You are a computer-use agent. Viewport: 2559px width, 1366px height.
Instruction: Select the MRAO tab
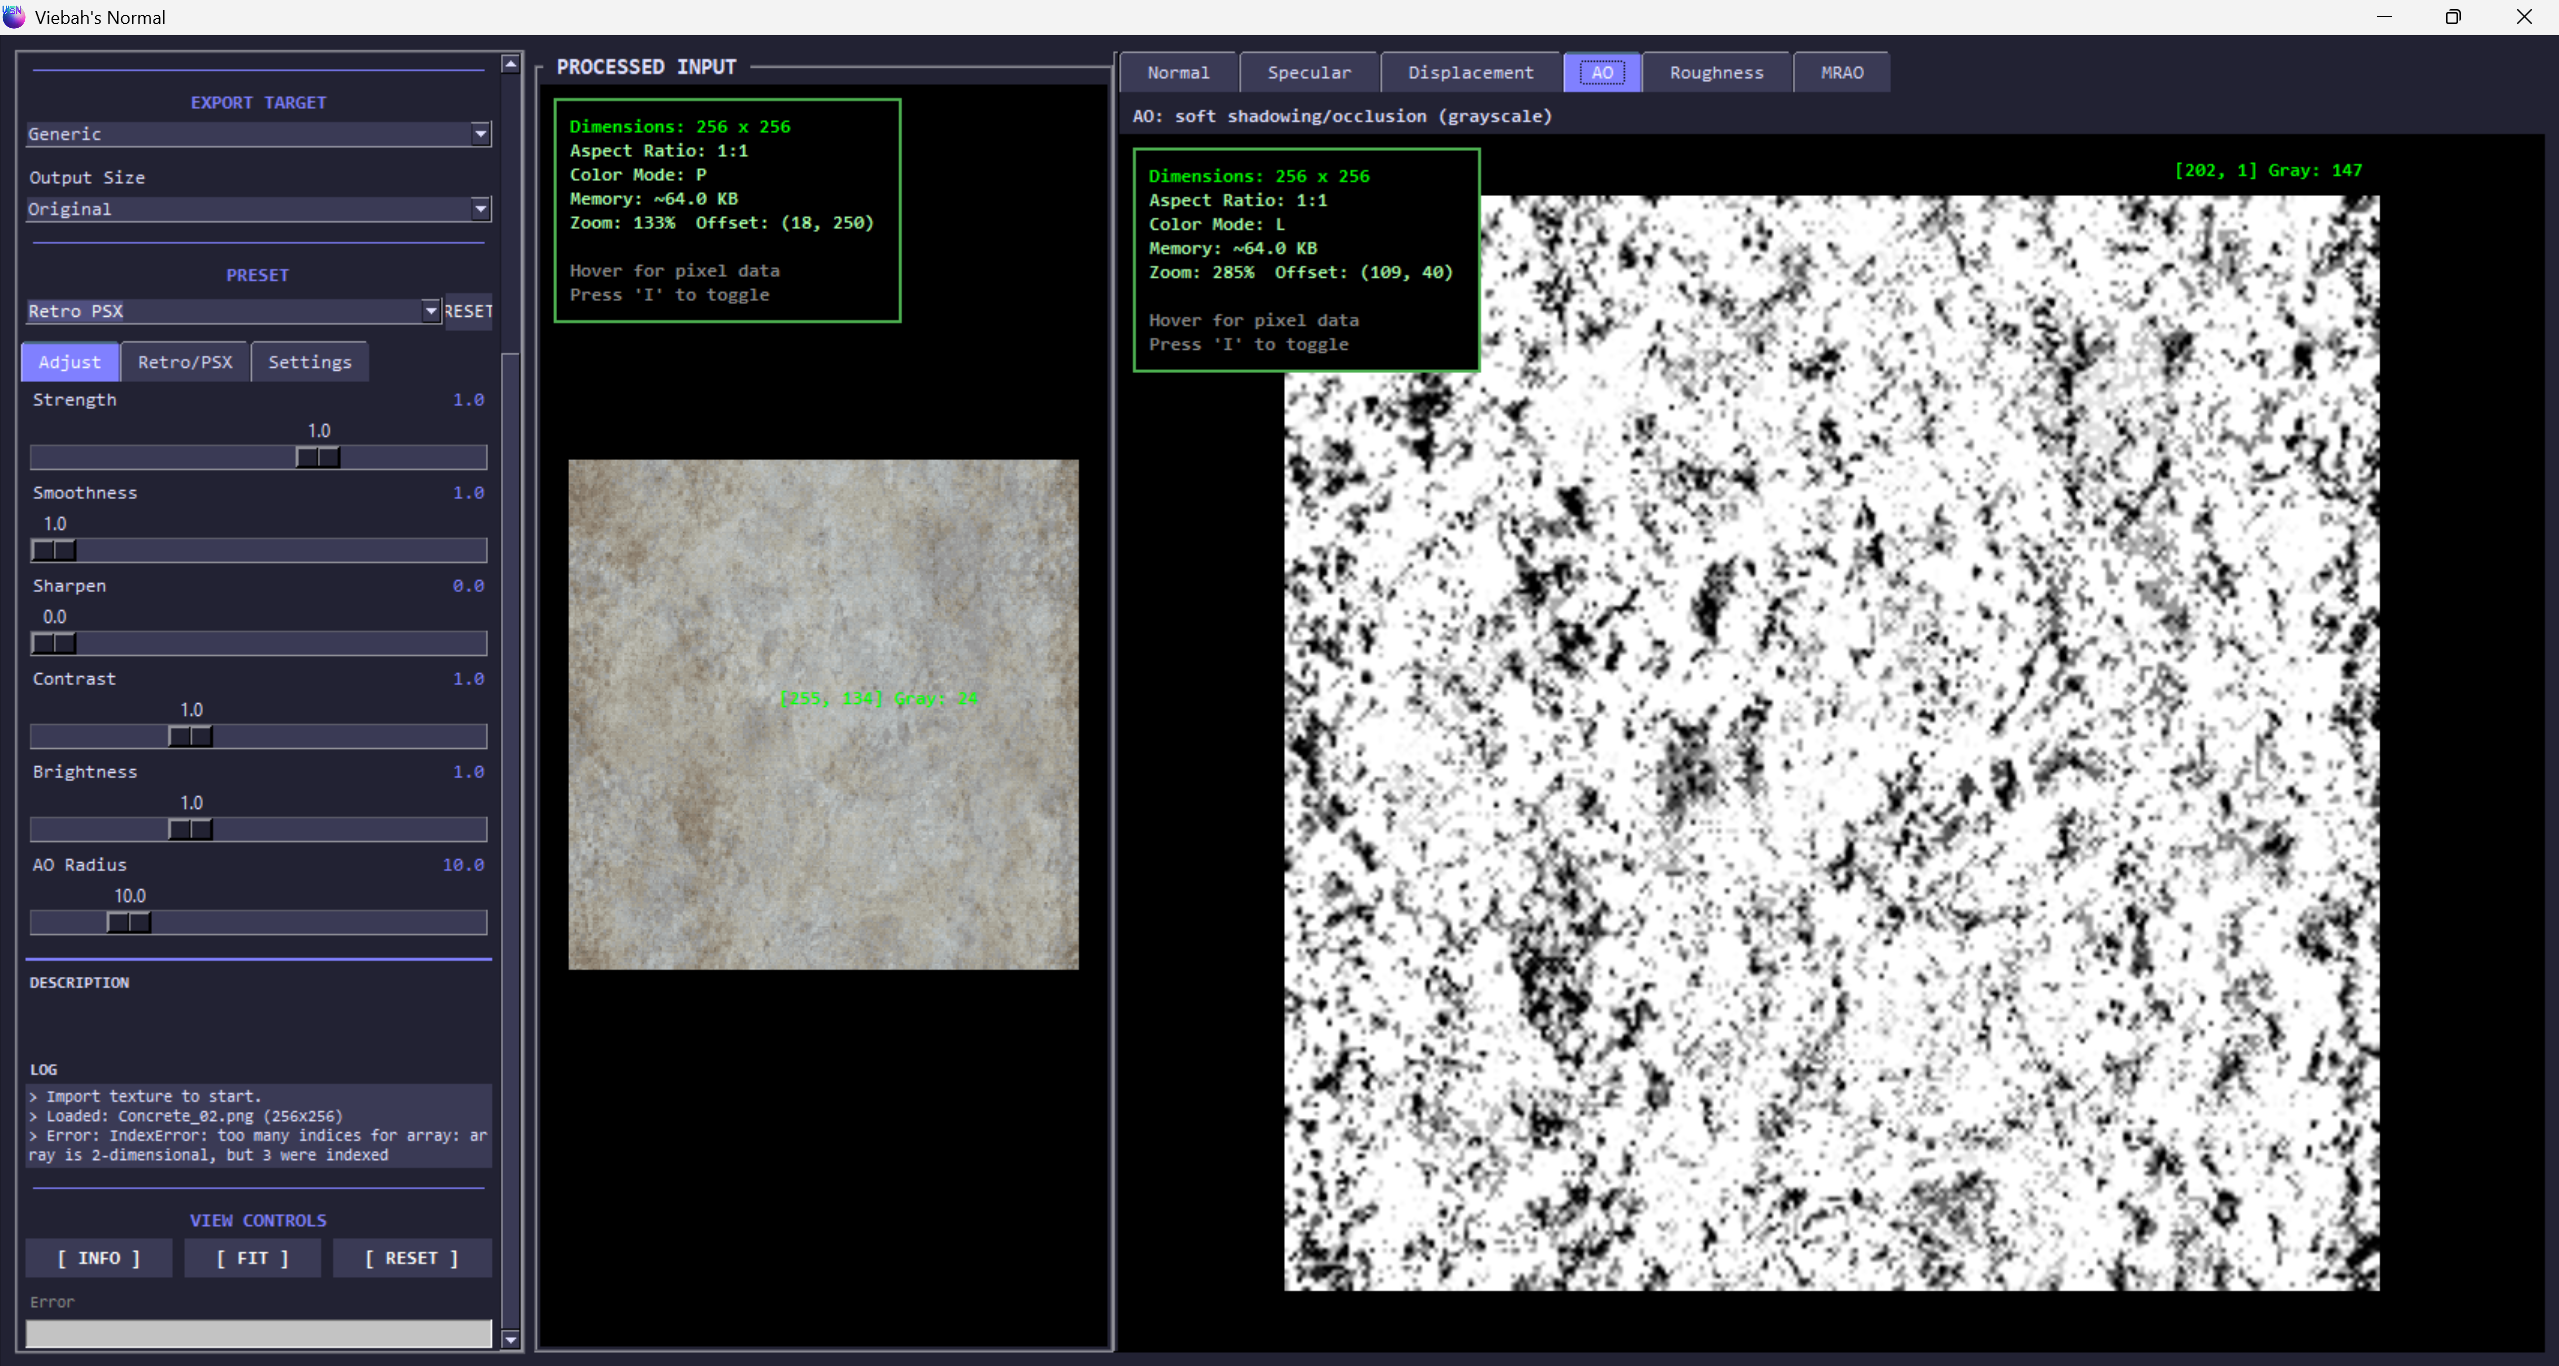(x=1841, y=72)
